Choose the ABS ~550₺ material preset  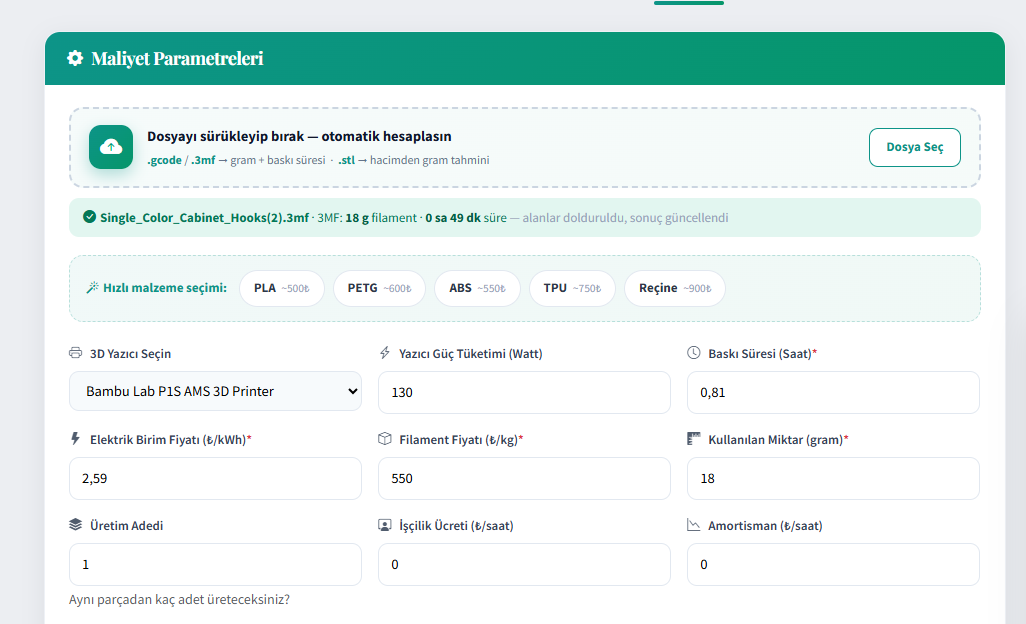point(478,288)
